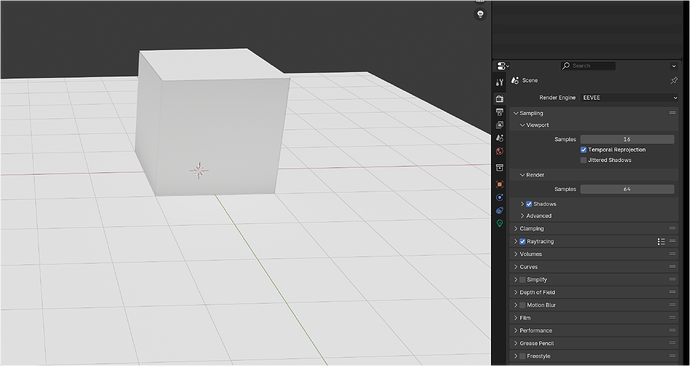Uncheck the Raytracing checkbox
Viewport: 690px width, 366px height.
(522, 242)
